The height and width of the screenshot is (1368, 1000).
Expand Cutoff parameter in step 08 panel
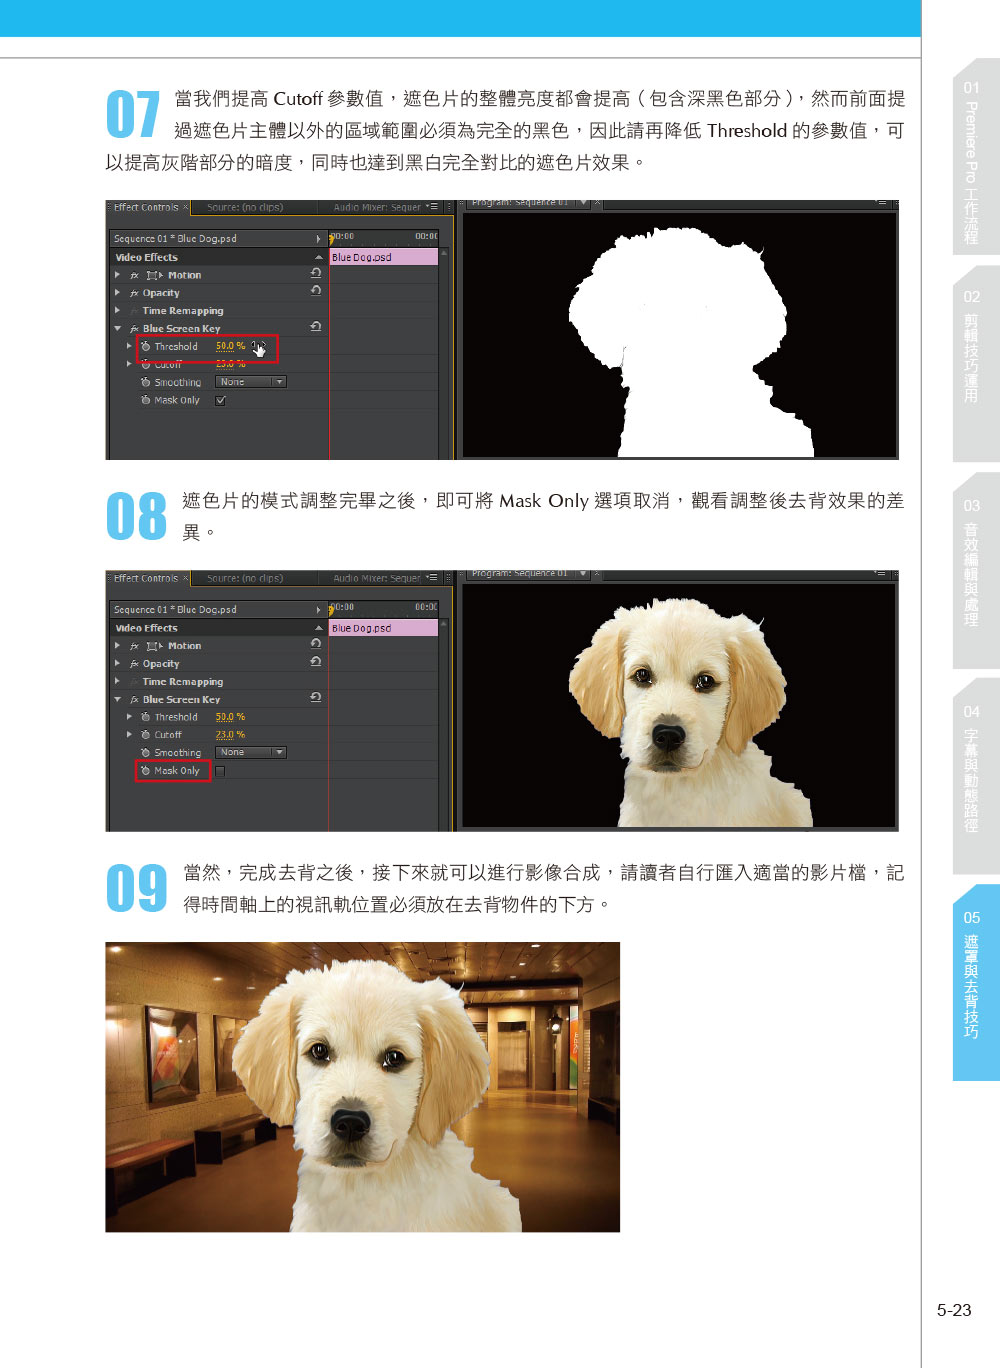pyautogui.click(x=130, y=735)
